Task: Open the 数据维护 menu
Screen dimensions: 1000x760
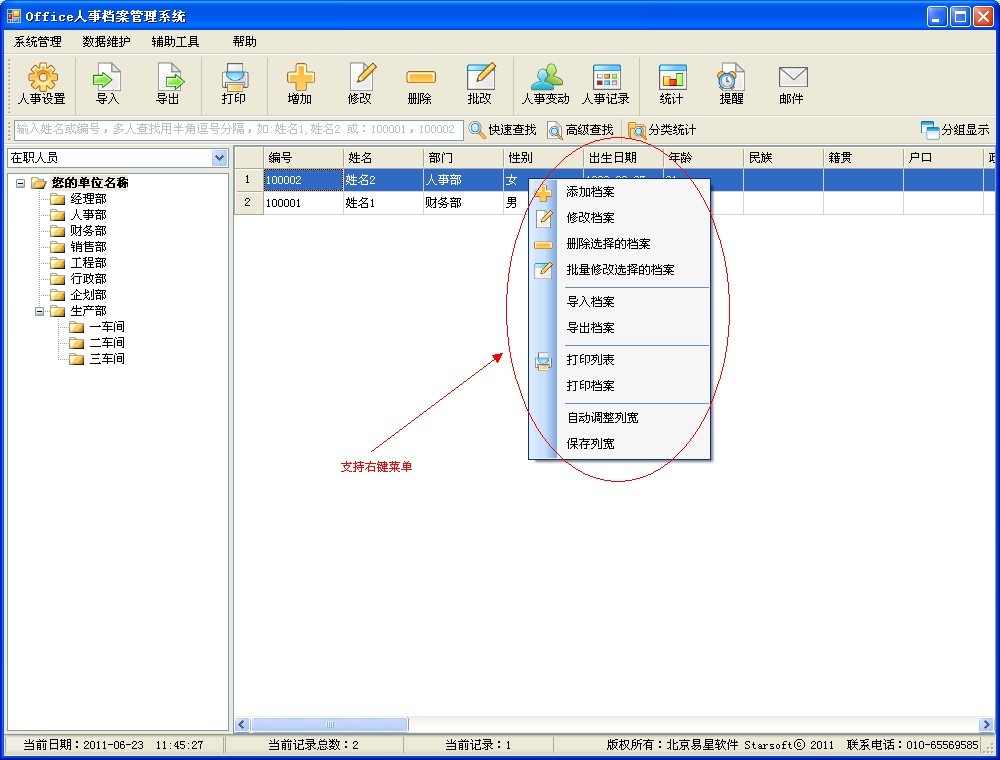Action: point(106,42)
